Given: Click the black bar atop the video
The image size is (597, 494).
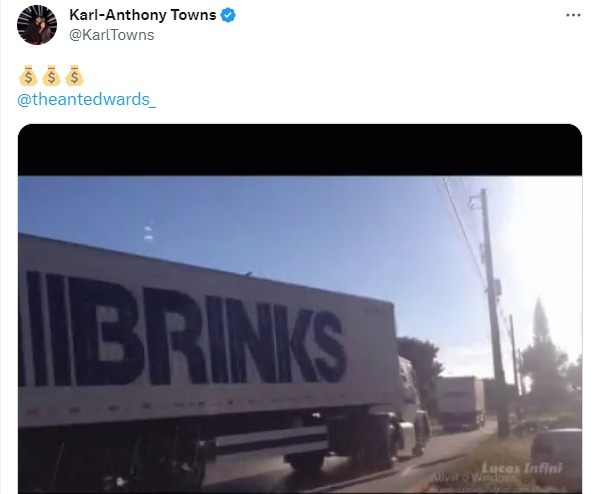Looking at the screenshot, I should [x=300, y=150].
